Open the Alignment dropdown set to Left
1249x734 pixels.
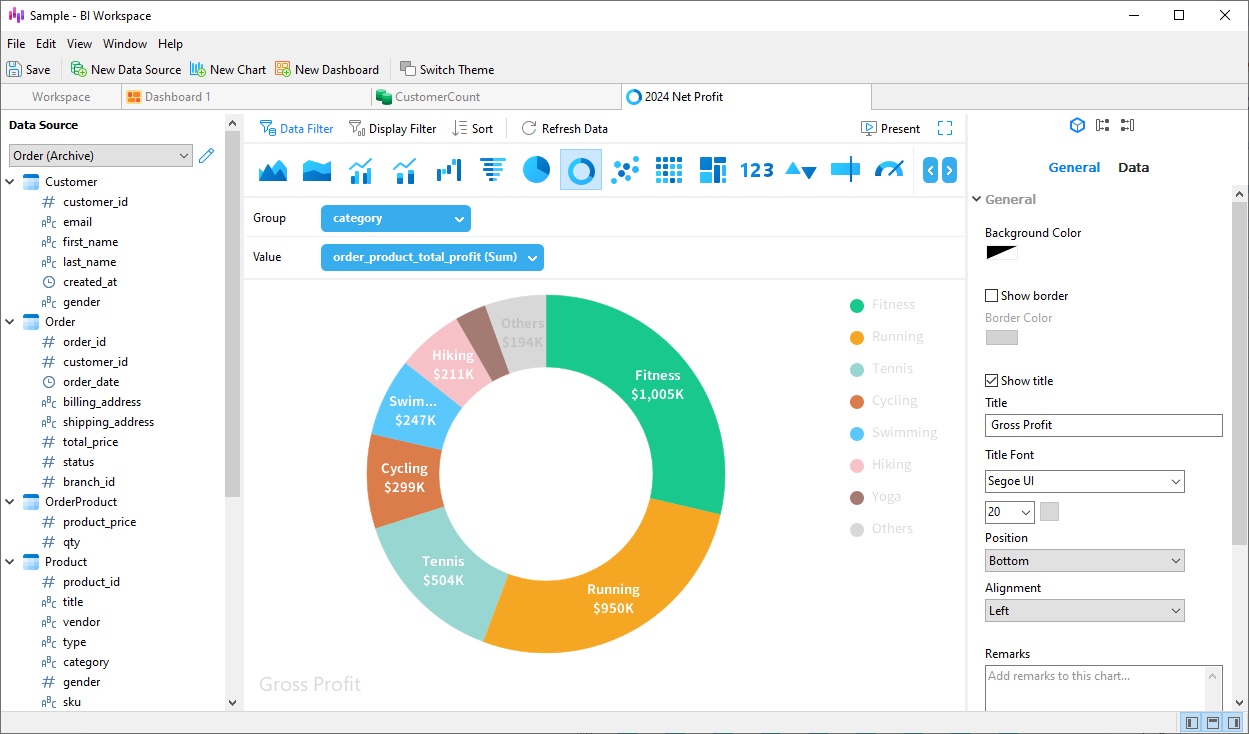(1084, 610)
